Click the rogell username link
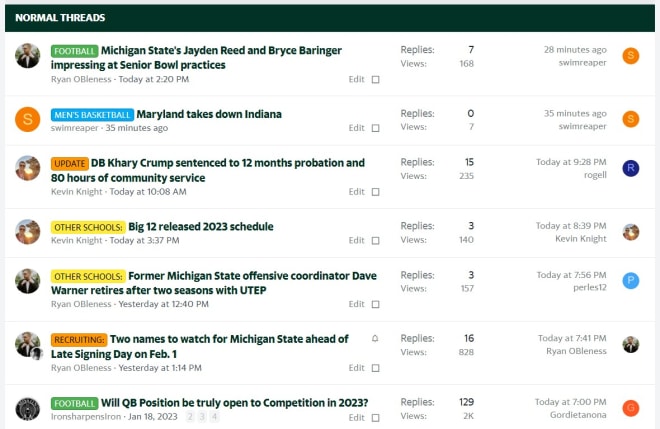 pos(595,175)
